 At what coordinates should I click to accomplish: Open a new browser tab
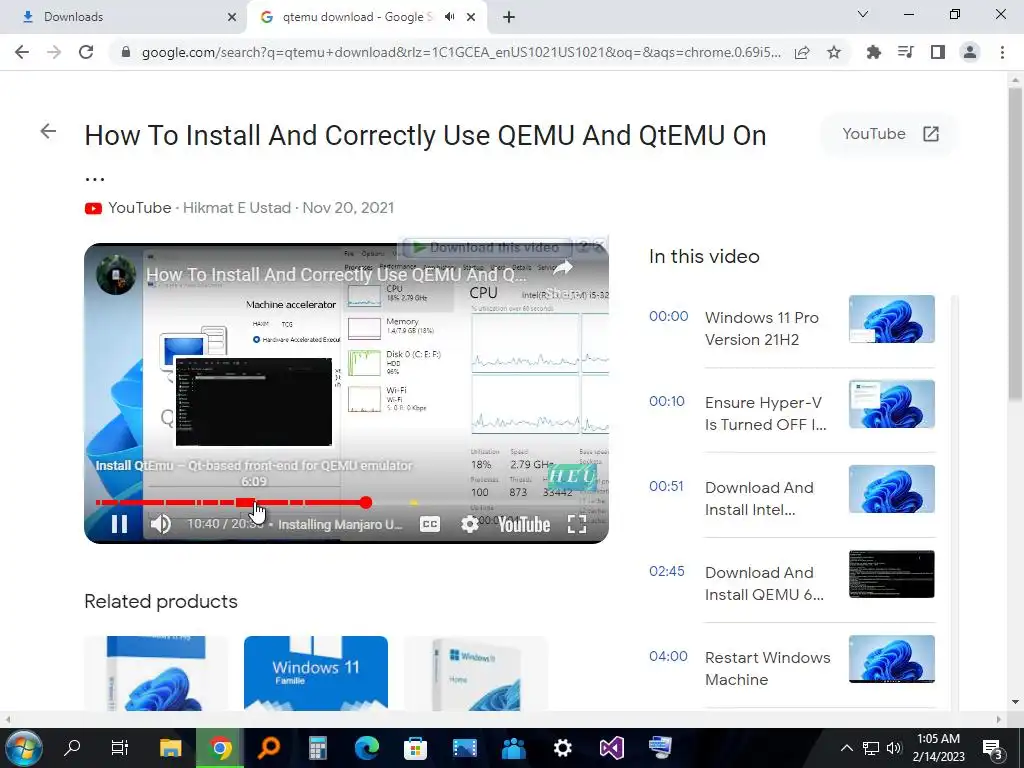[x=509, y=17]
